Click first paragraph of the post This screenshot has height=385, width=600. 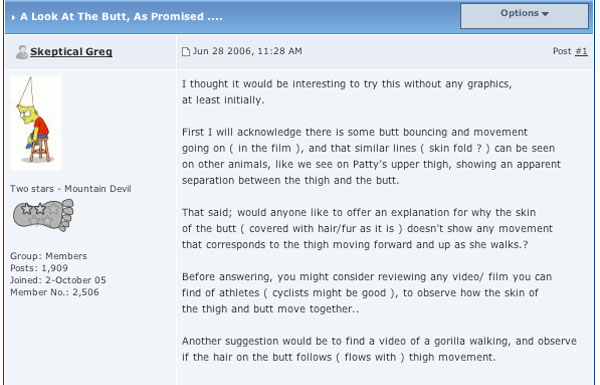click(347, 92)
